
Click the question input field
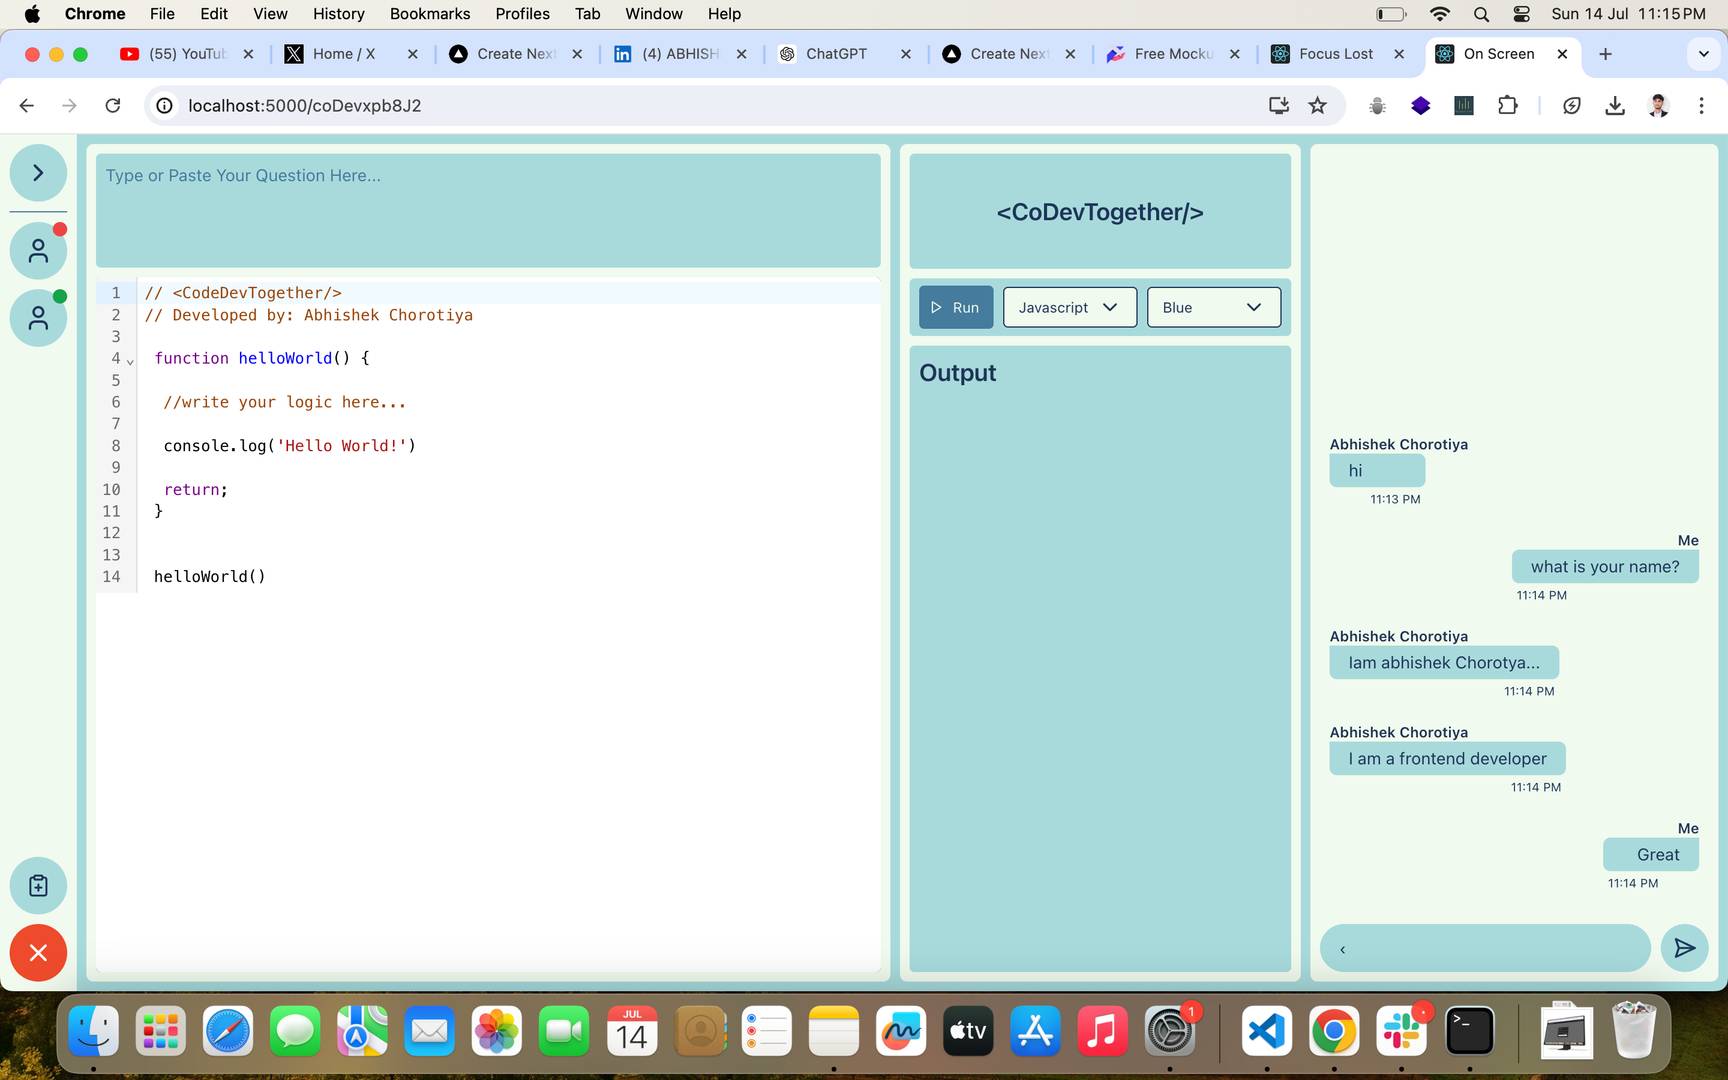(487, 210)
